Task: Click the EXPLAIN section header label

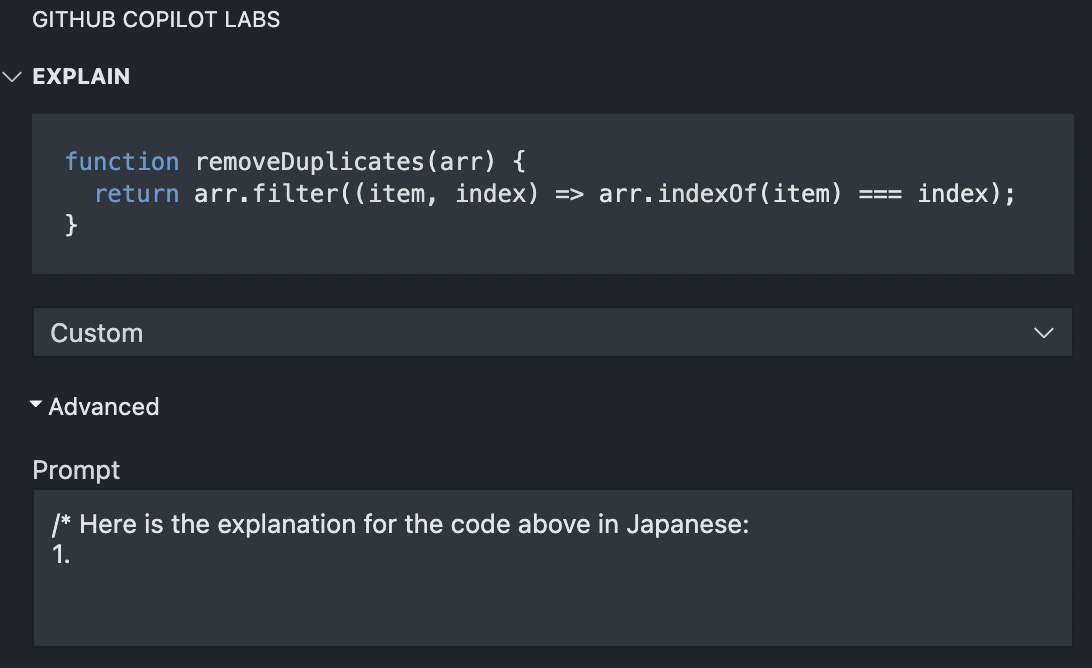Action: pyautogui.click(x=81, y=76)
